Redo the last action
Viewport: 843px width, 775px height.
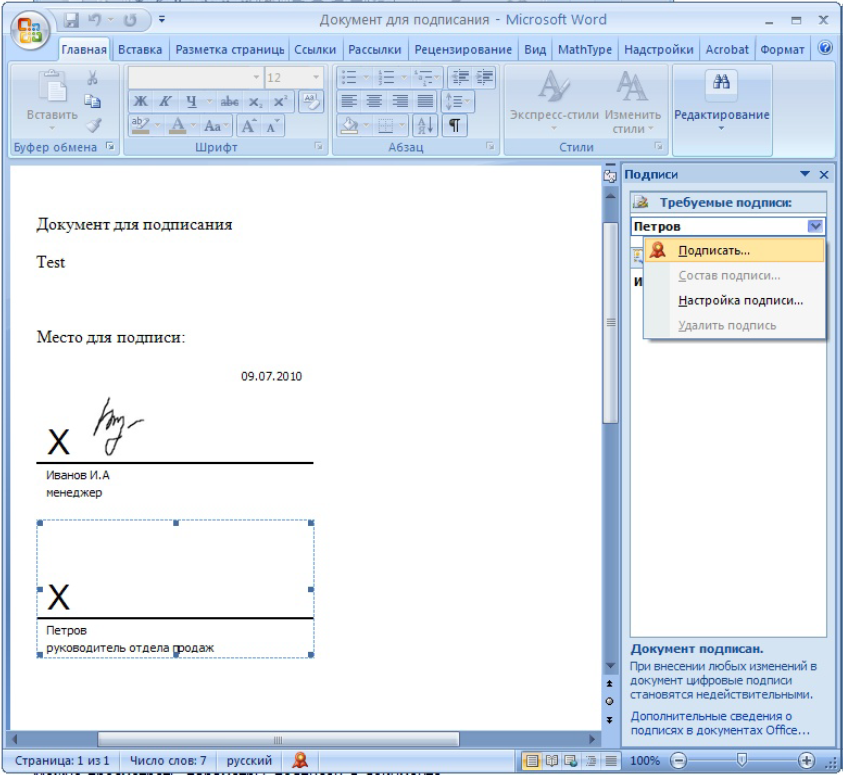pos(130,20)
